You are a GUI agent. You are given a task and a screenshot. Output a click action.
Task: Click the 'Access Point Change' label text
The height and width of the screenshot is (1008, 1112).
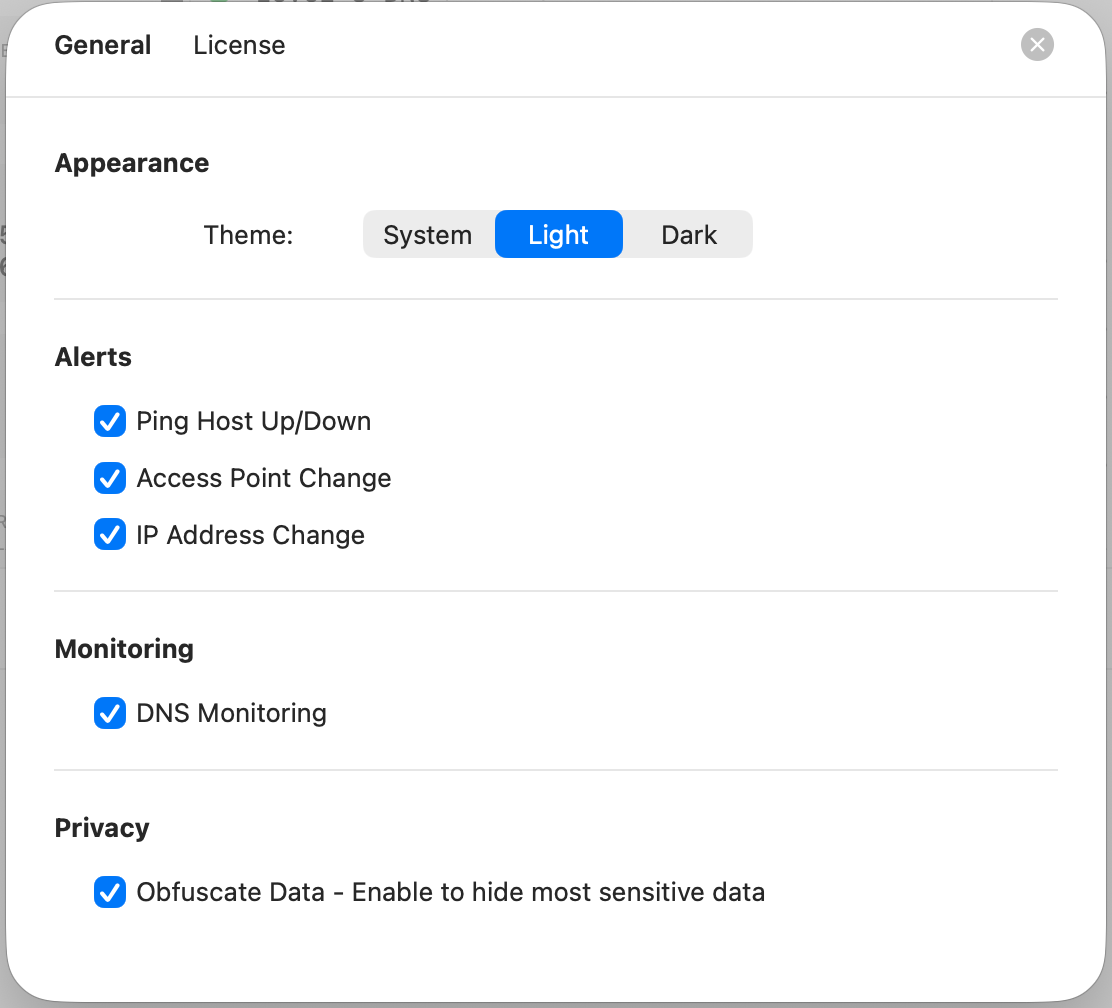coord(264,478)
